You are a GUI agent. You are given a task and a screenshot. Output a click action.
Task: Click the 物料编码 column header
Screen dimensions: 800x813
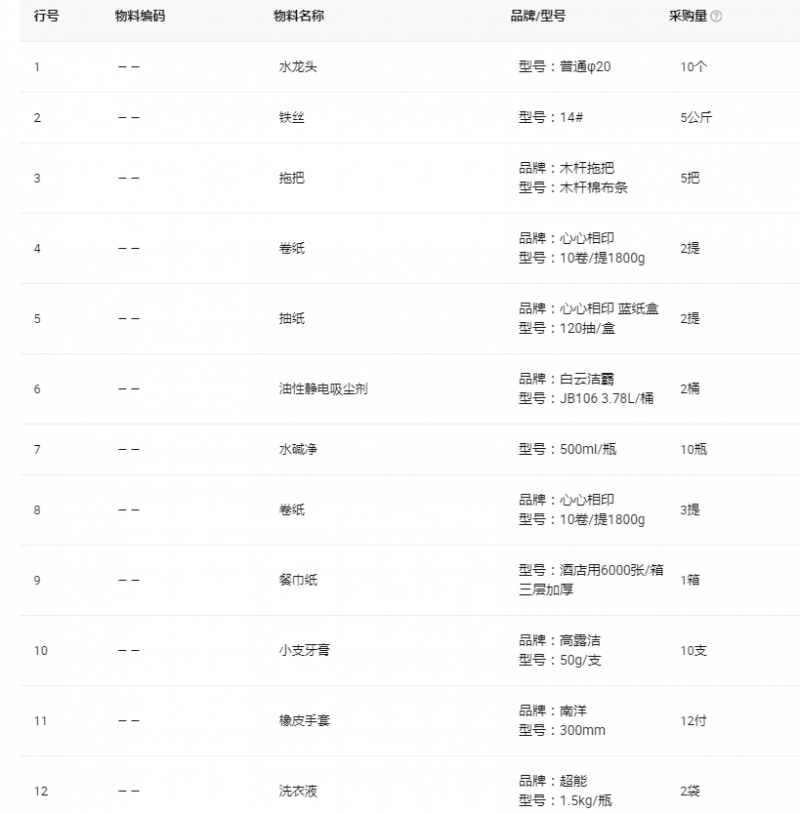pos(140,16)
